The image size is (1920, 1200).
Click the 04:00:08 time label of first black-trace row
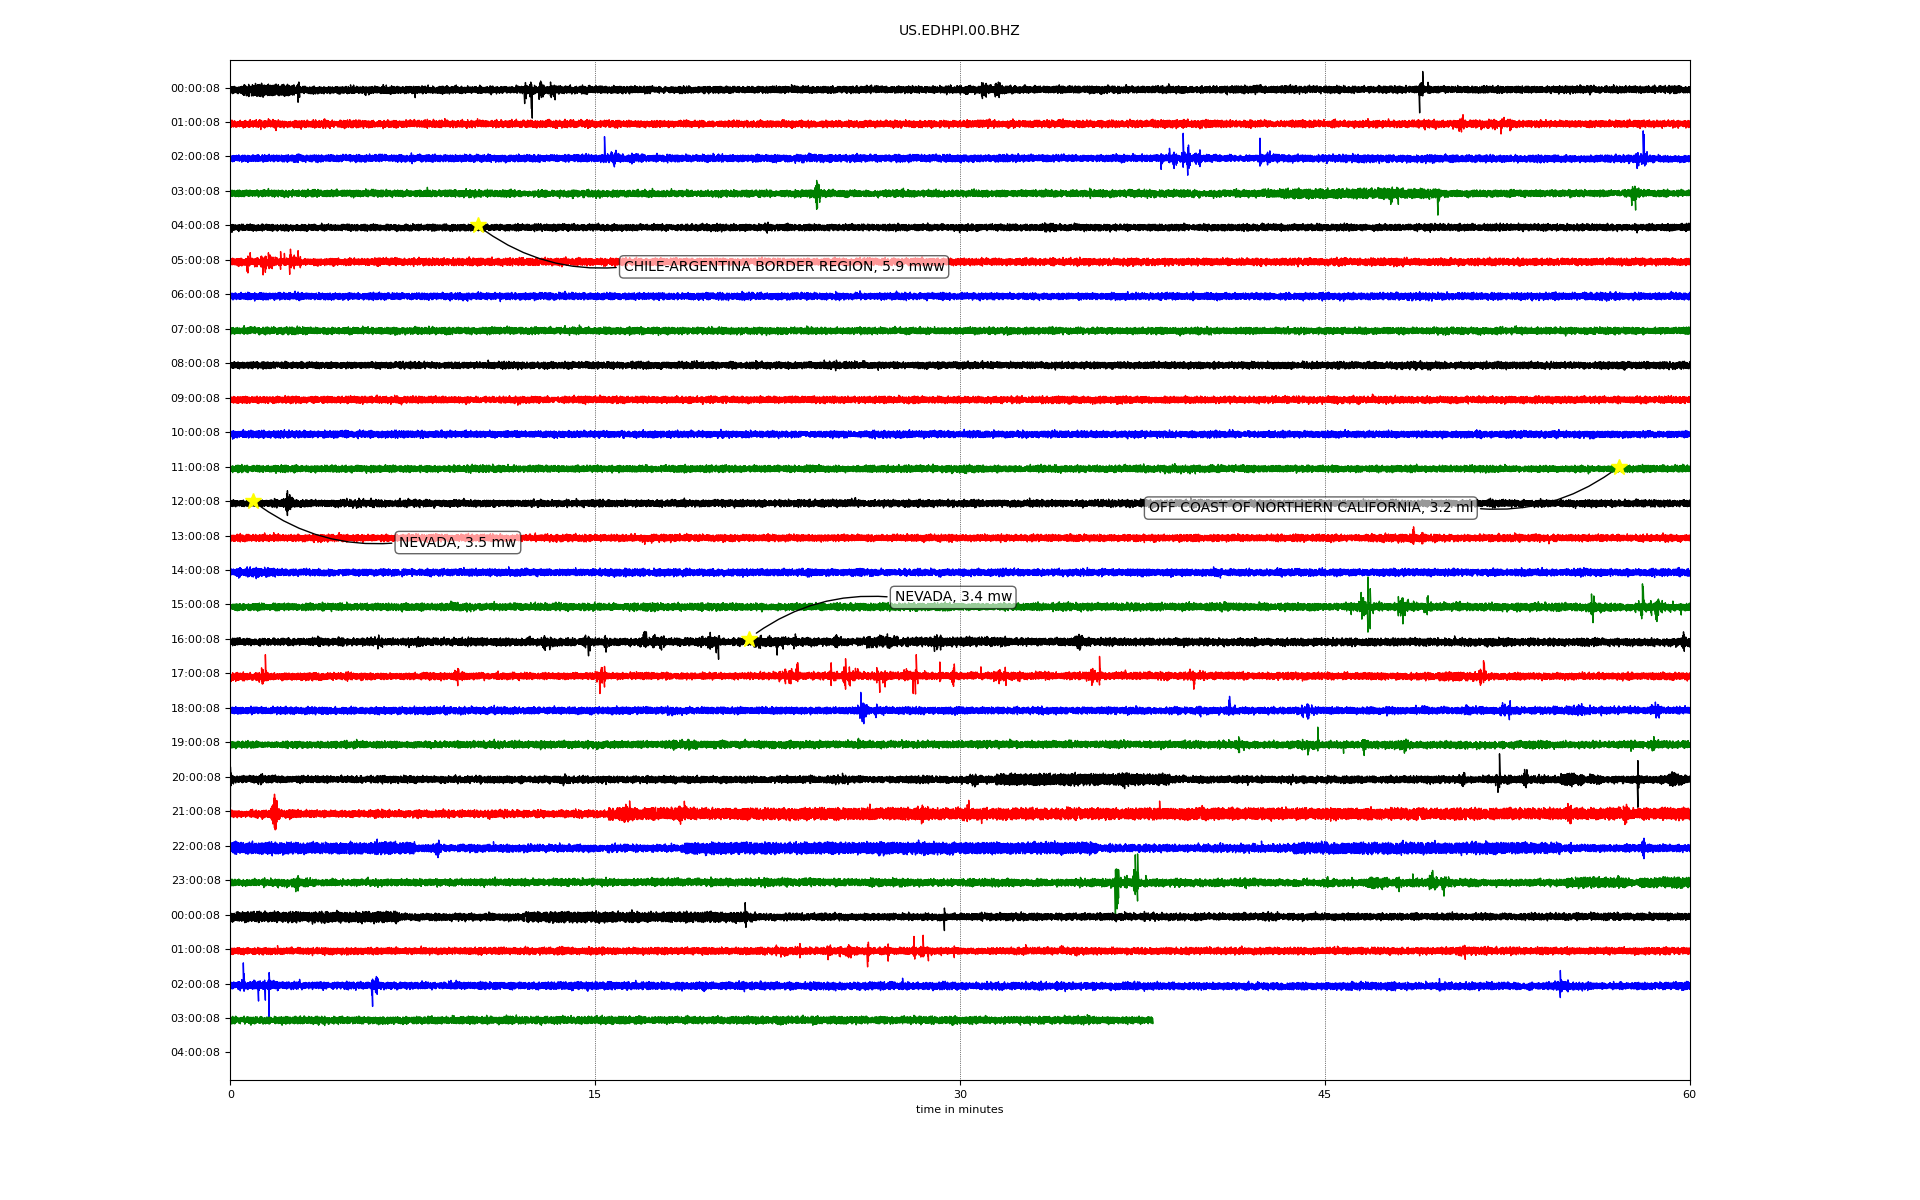[x=195, y=226]
